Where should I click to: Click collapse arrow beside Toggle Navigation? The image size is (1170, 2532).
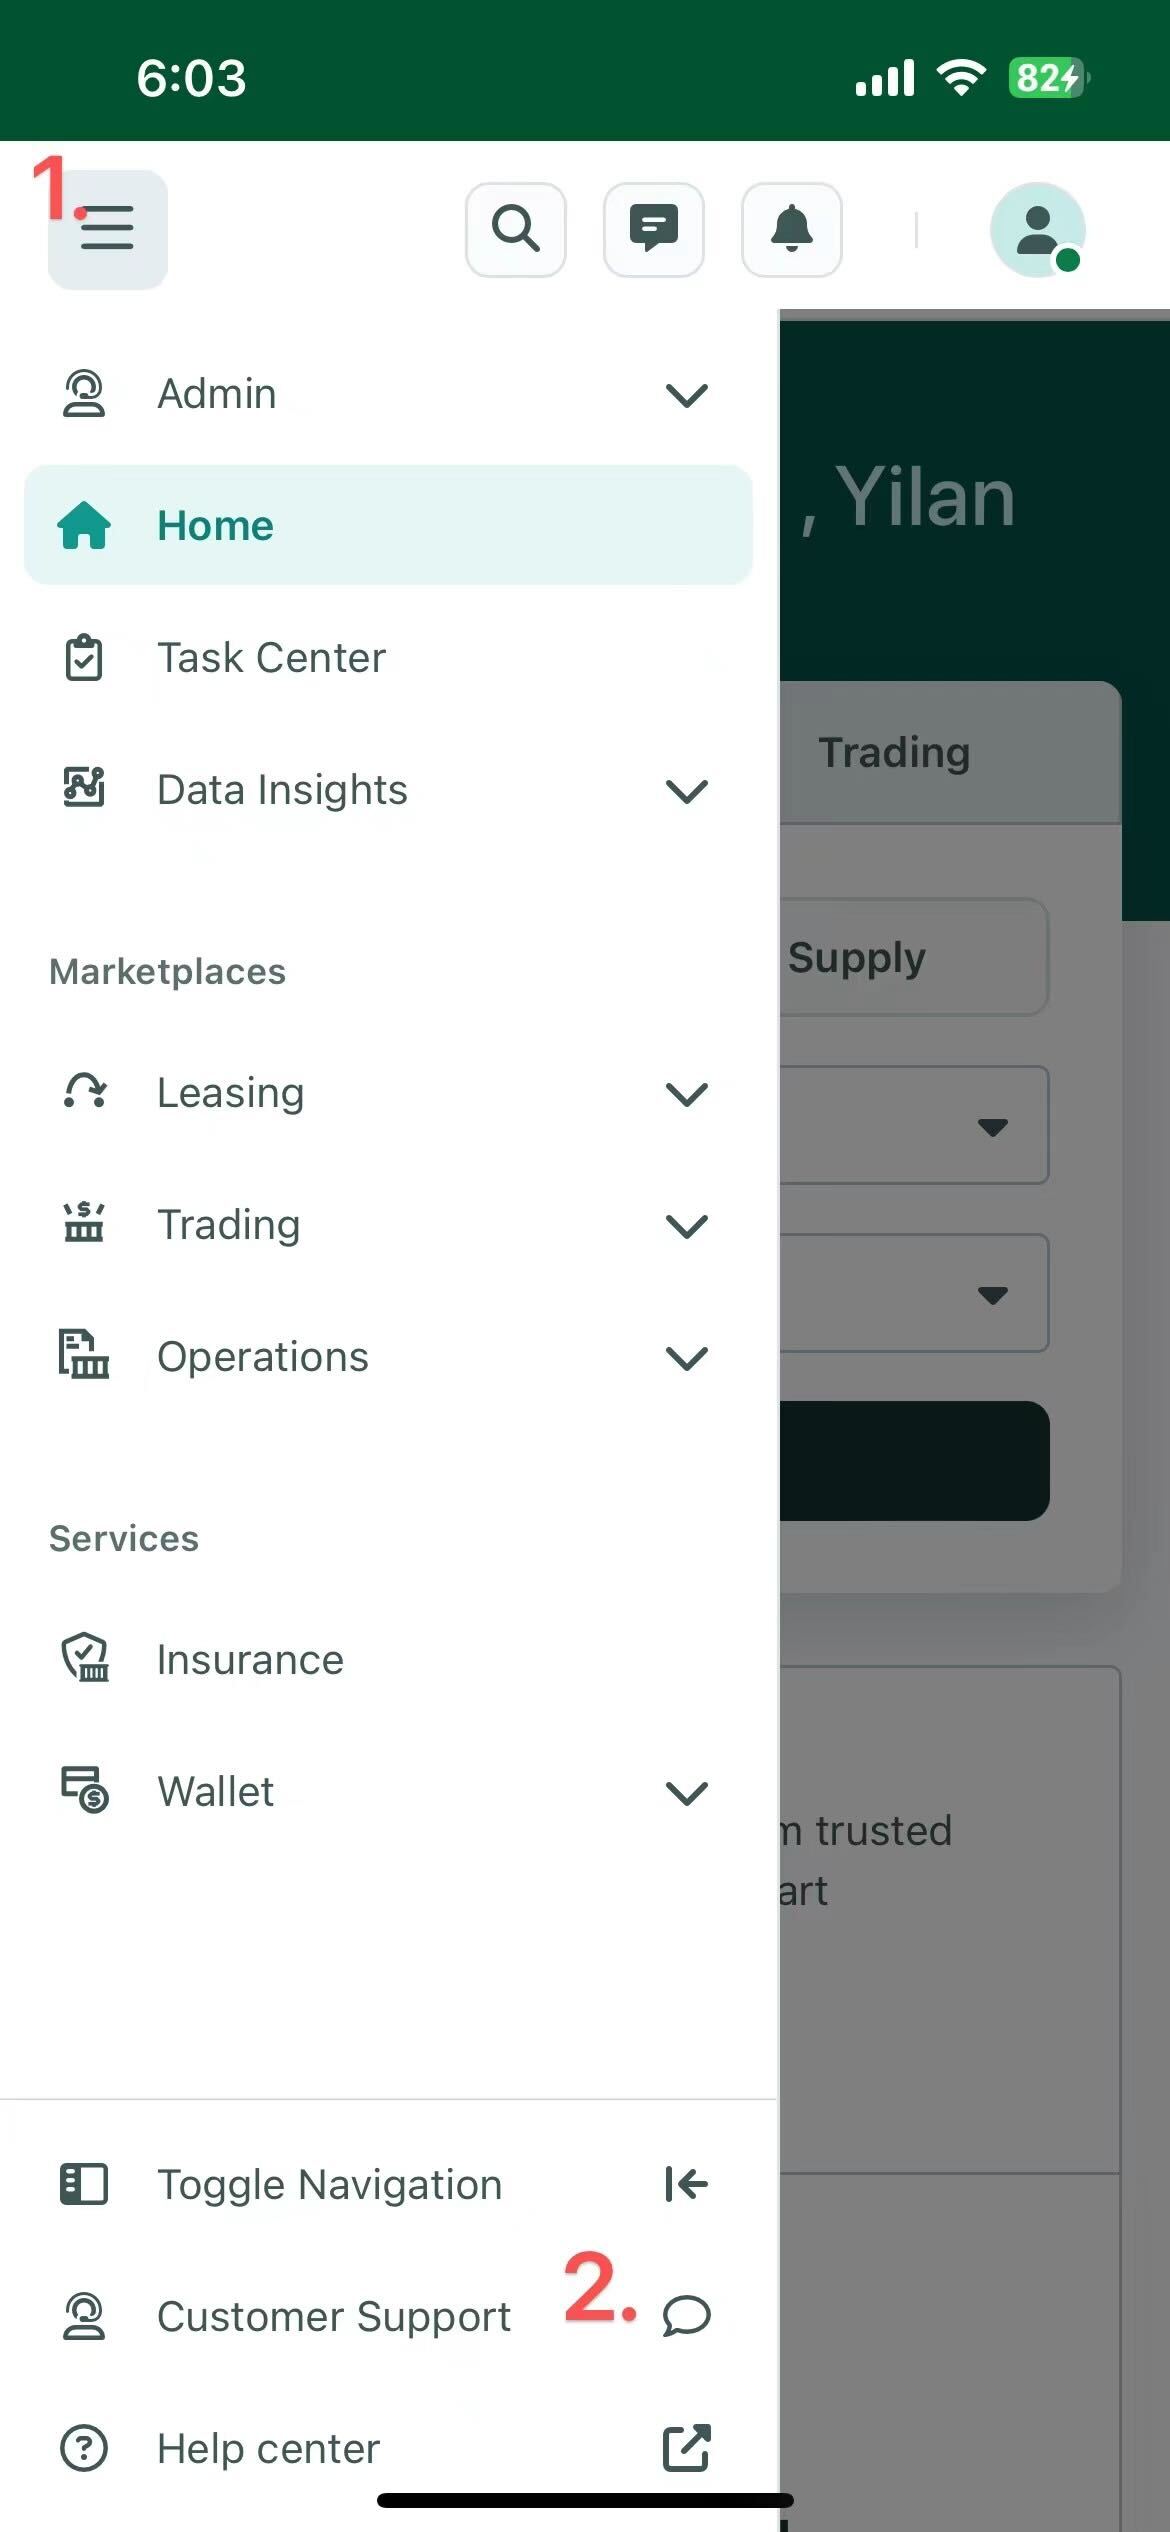[x=687, y=2184]
